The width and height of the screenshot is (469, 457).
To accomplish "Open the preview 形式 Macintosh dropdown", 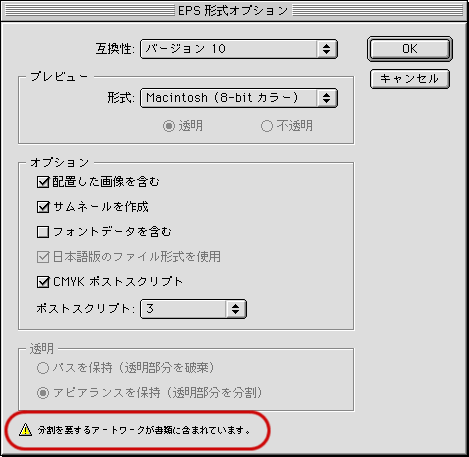I will coord(239,98).
